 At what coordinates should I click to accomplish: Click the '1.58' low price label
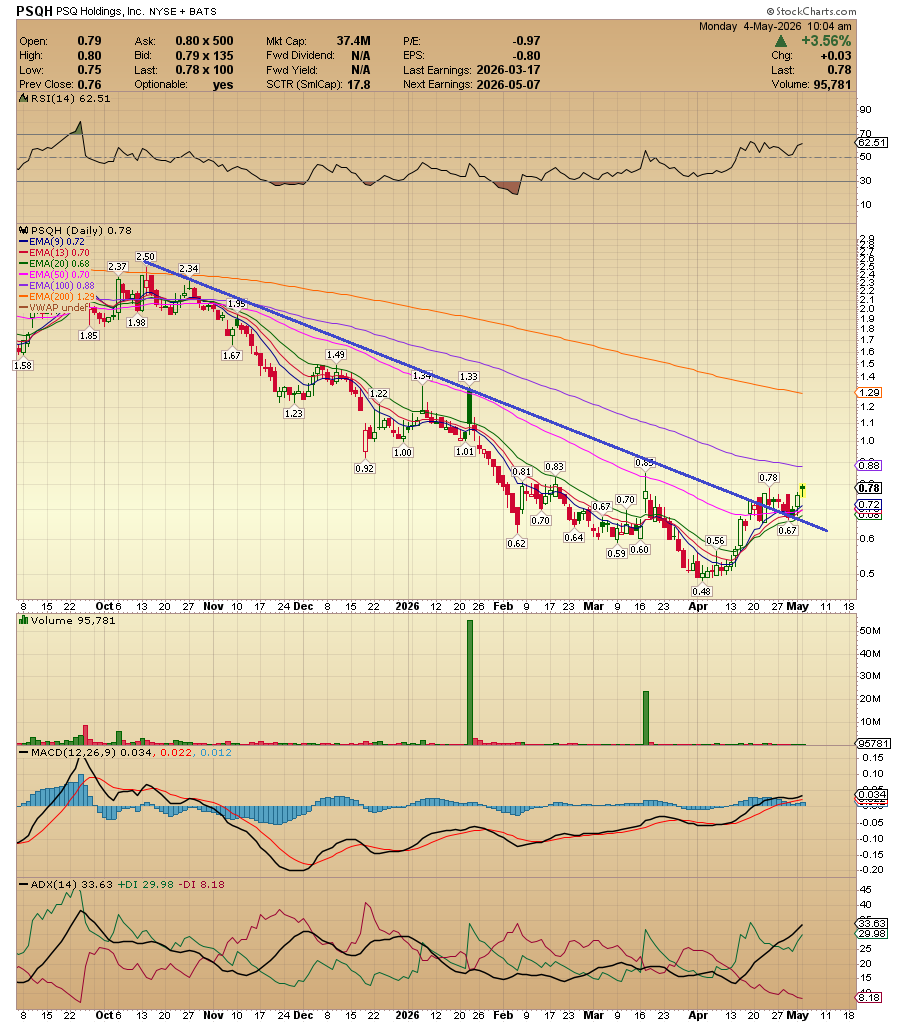23,365
